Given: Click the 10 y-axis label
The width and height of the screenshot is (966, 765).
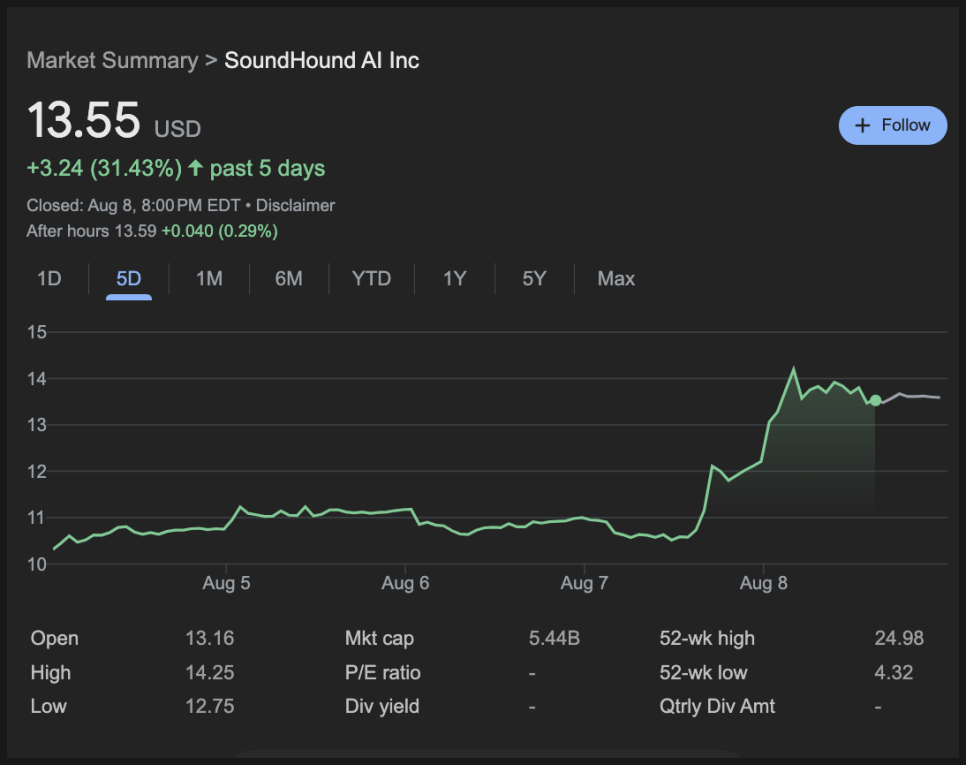Looking at the screenshot, I should click(x=37, y=564).
